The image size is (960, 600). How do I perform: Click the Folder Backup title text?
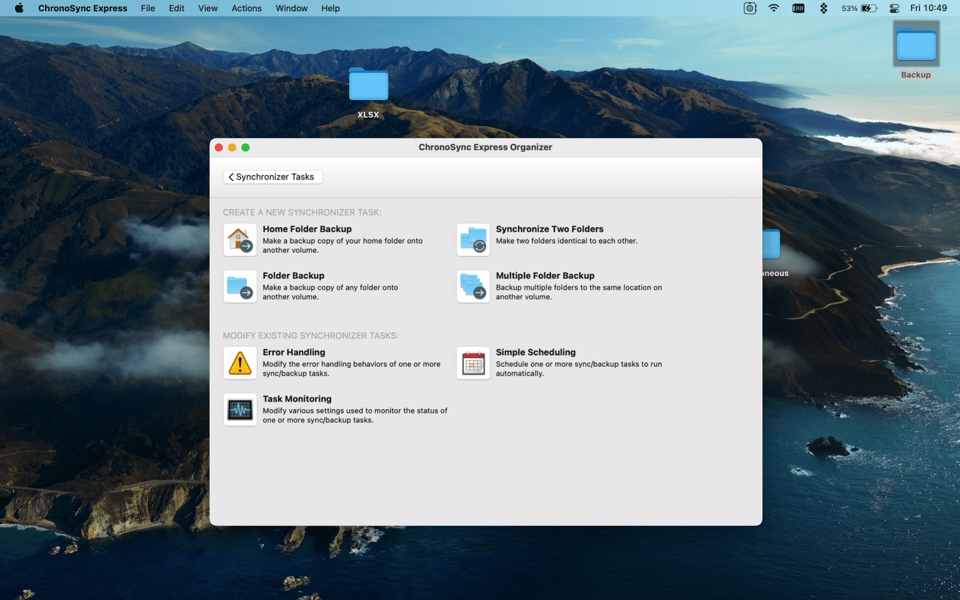pyautogui.click(x=293, y=276)
